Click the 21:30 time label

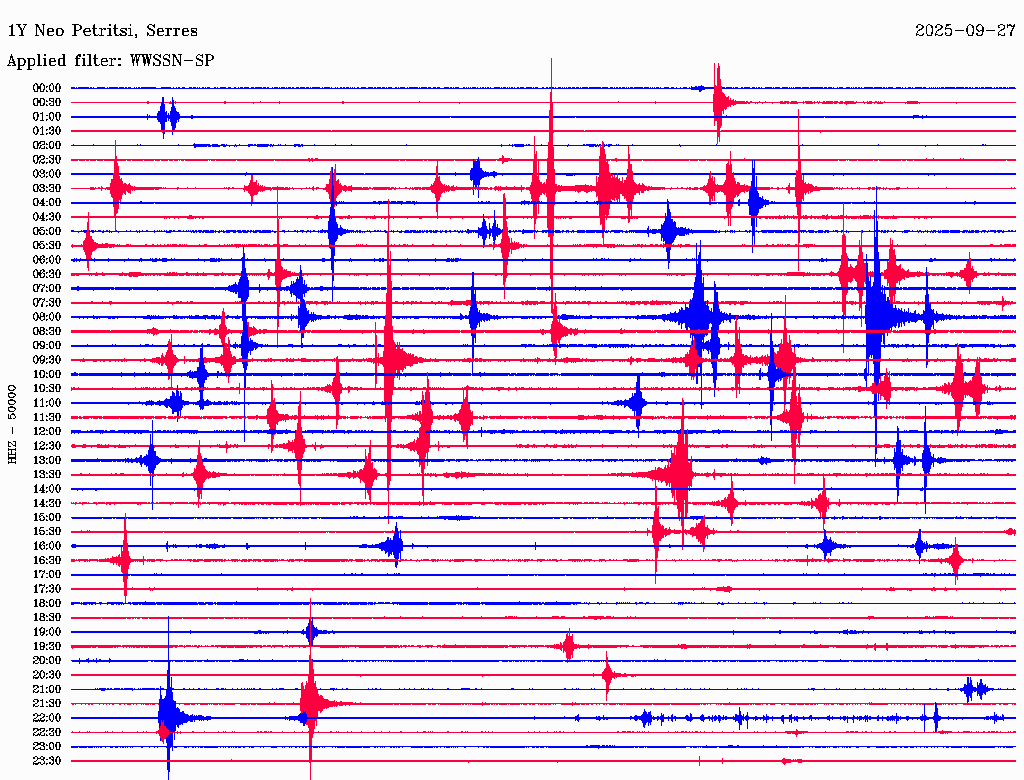(x=47, y=704)
